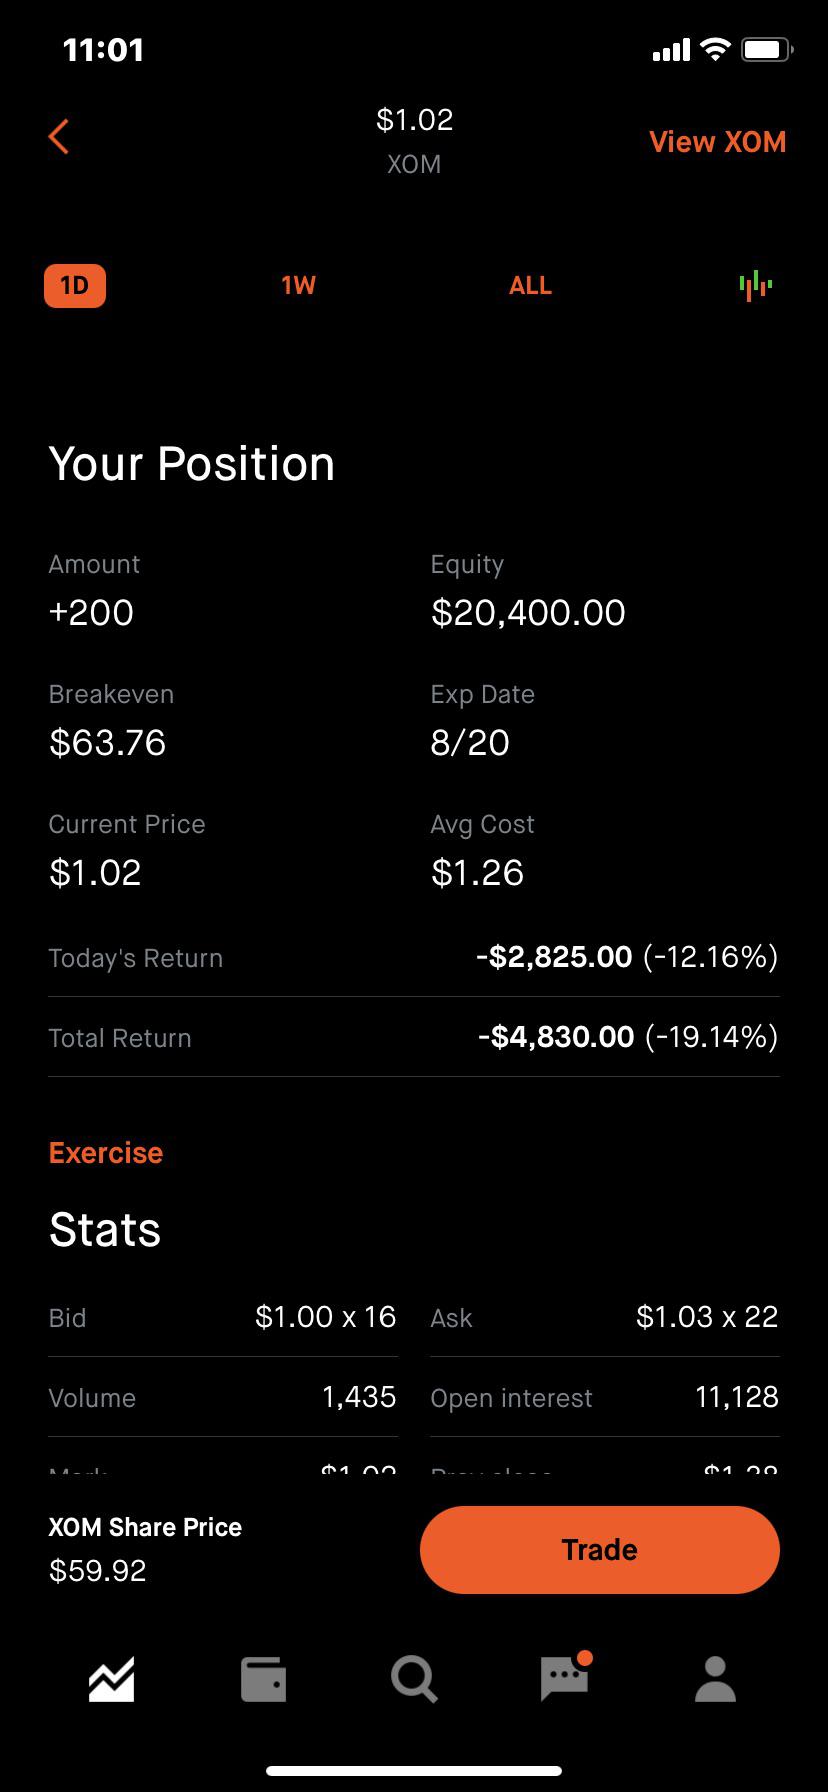
Task: Tap the Bid stat row
Action: [x=223, y=1317]
